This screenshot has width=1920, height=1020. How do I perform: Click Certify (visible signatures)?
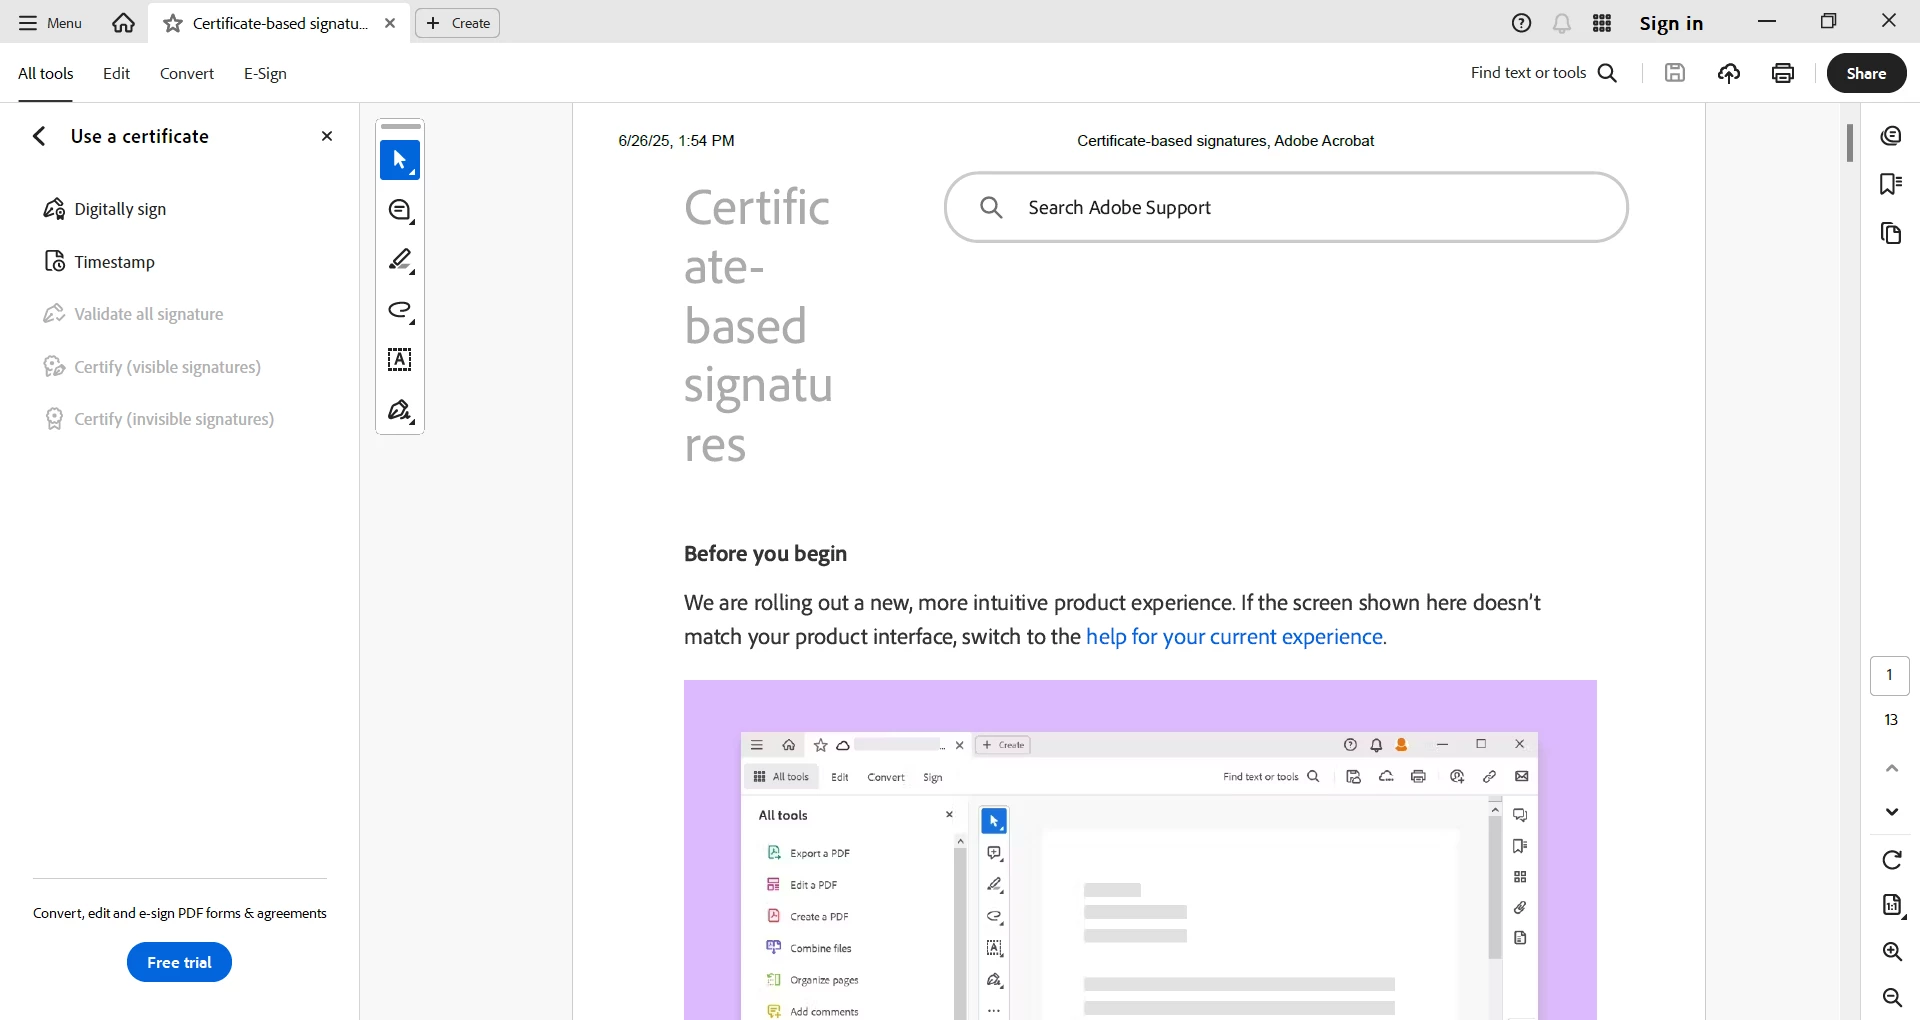tap(152, 367)
